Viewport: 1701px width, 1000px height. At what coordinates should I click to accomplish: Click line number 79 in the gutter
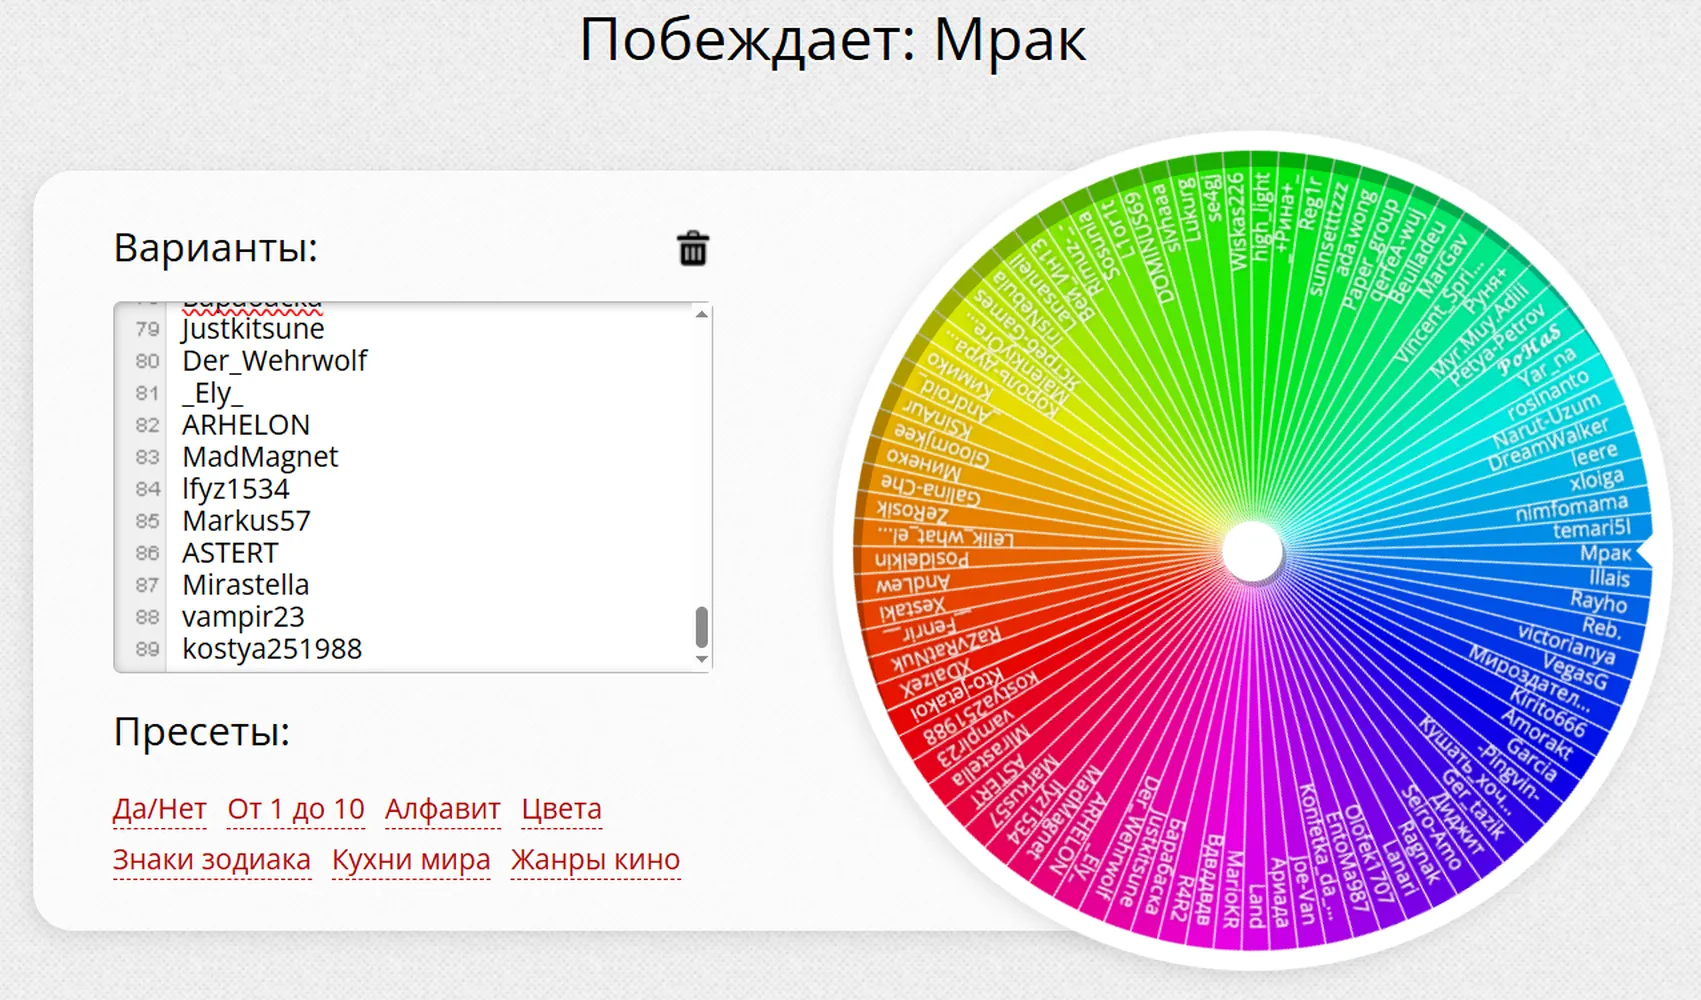pyautogui.click(x=147, y=329)
